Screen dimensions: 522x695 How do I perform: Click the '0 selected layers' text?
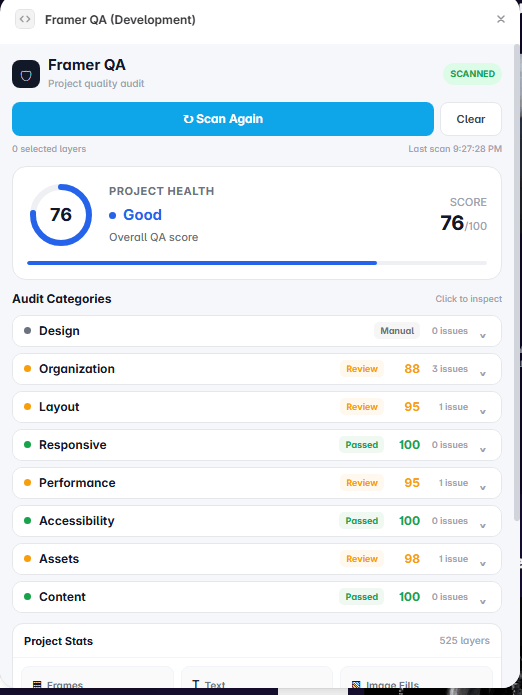click(49, 149)
